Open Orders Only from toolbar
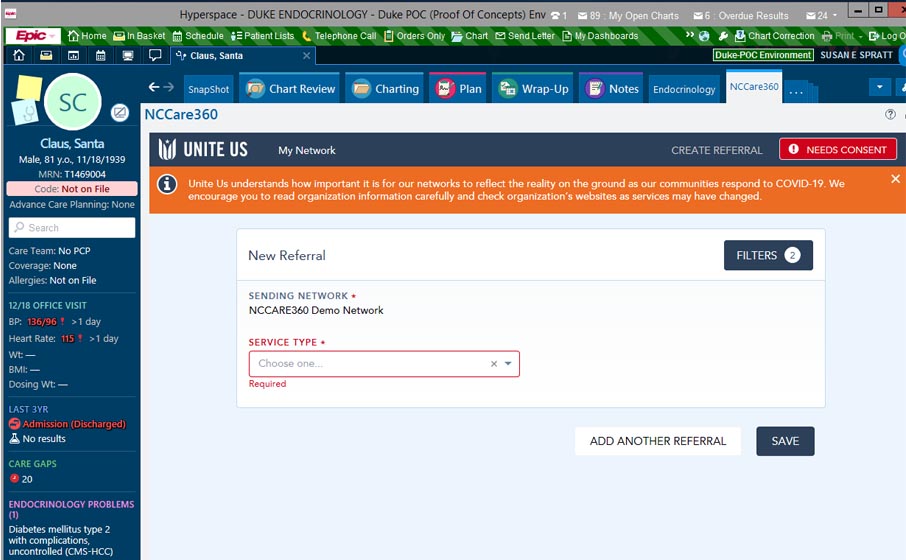This screenshot has width=906, height=560. click(x=414, y=36)
